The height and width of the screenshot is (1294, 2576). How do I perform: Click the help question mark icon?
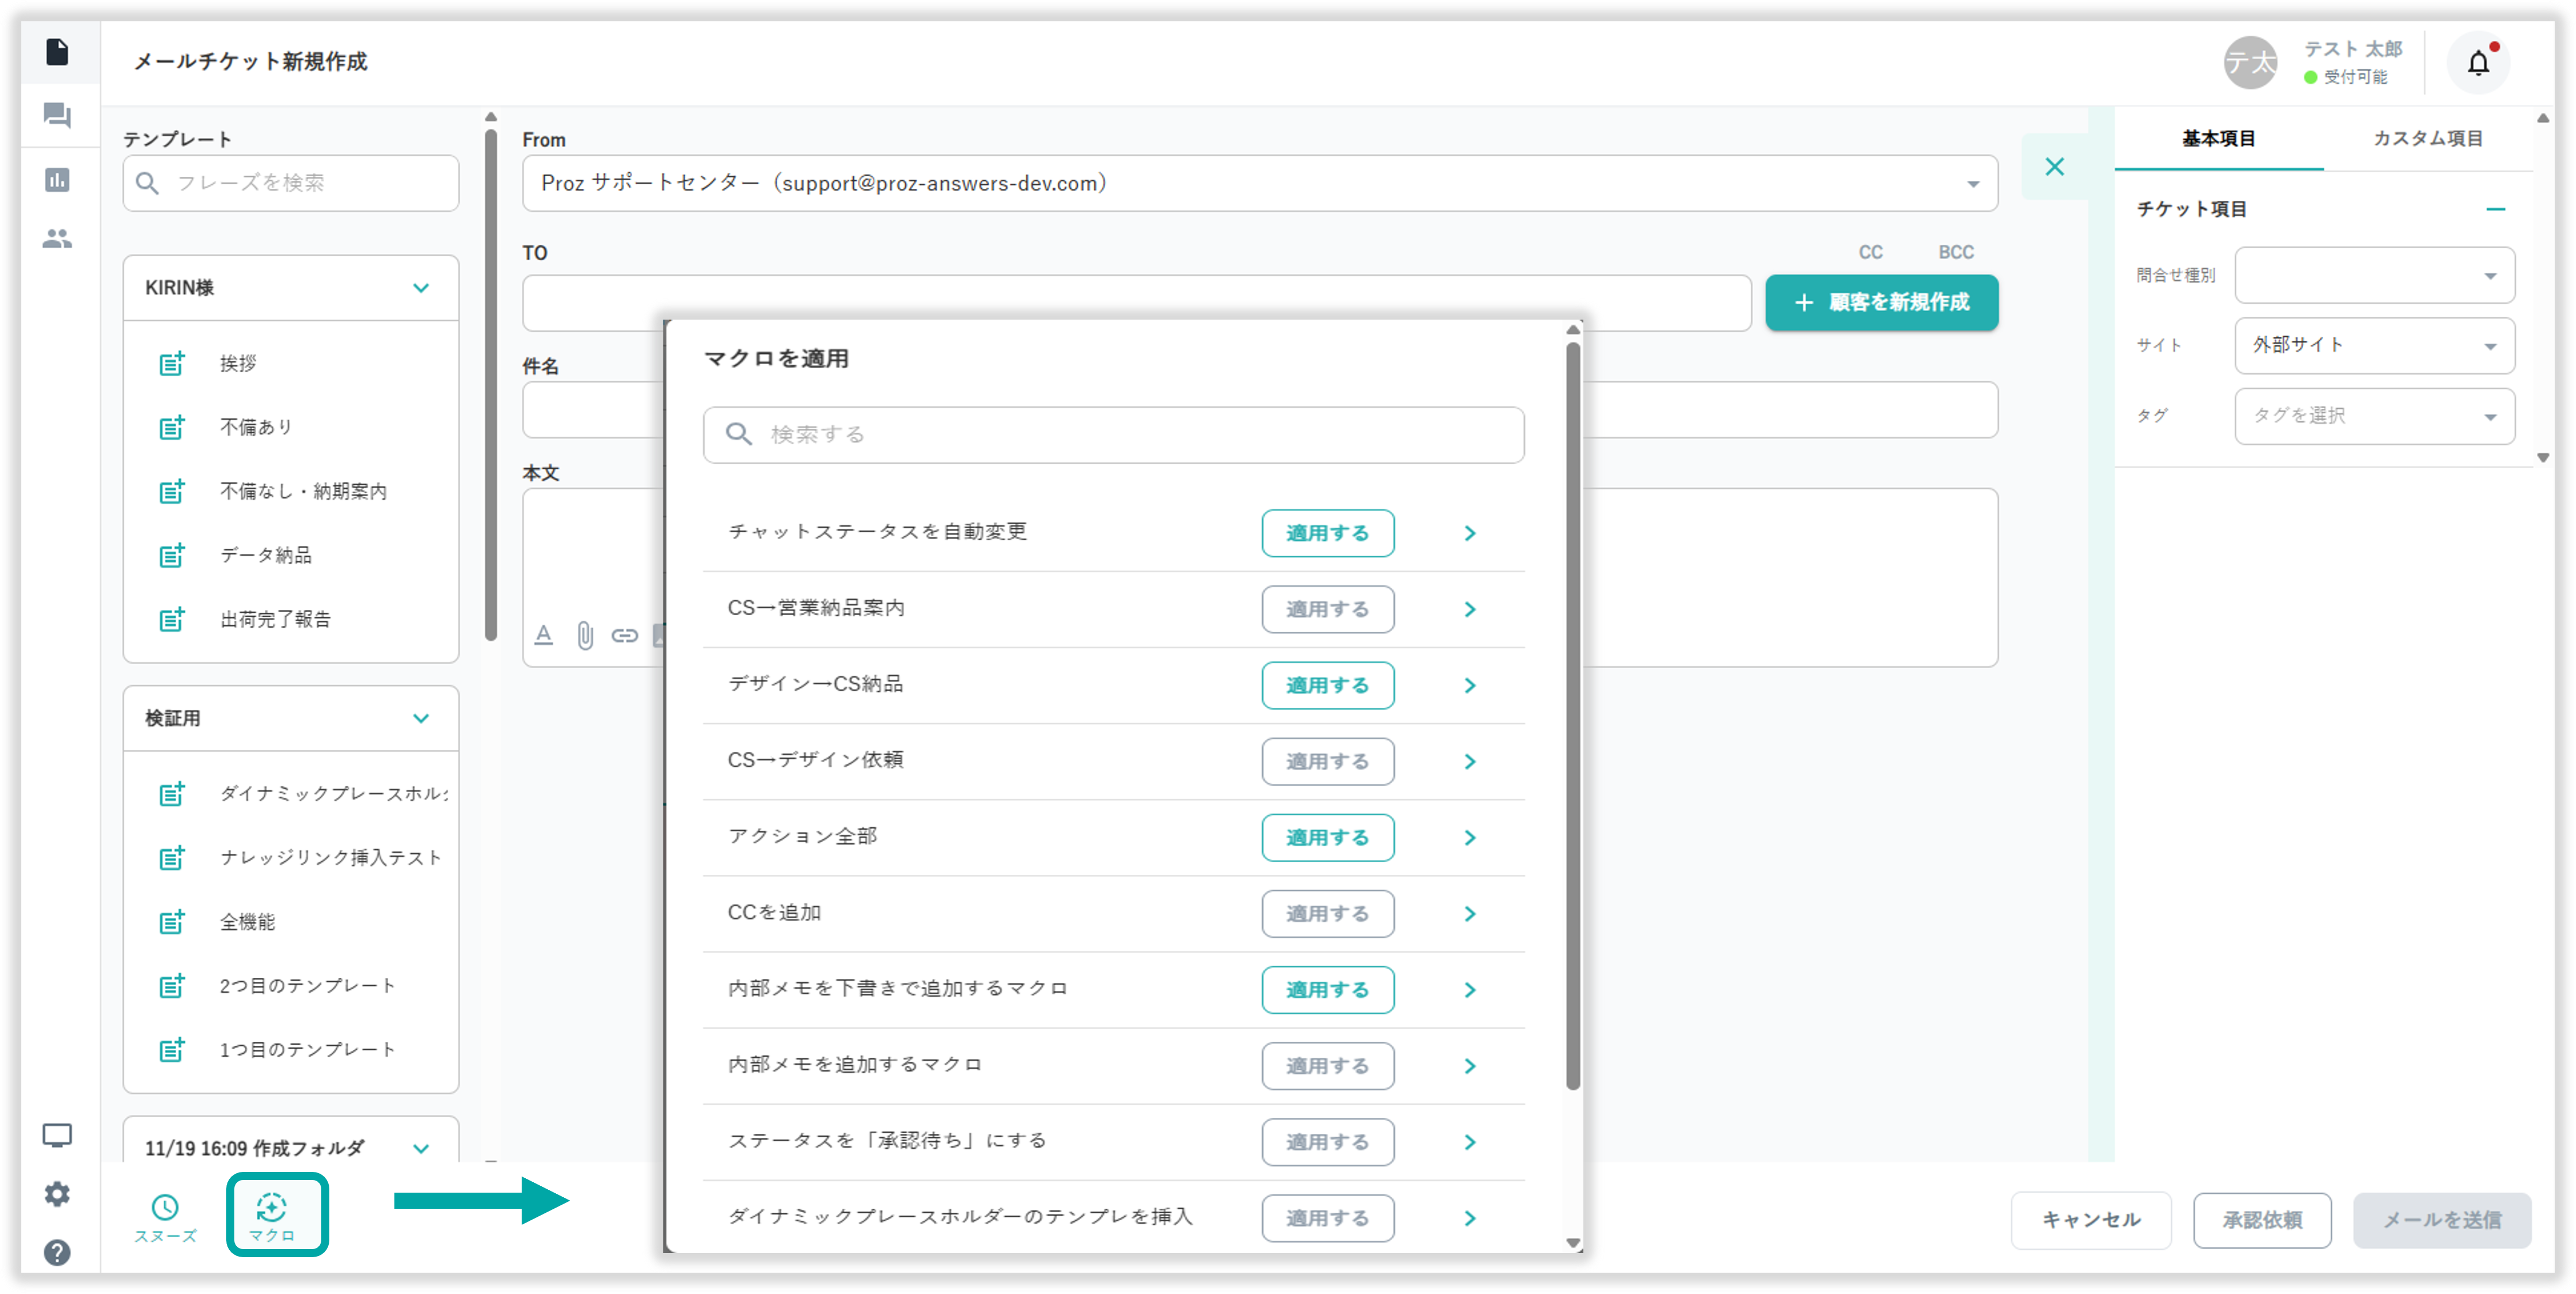(58, 1253)
